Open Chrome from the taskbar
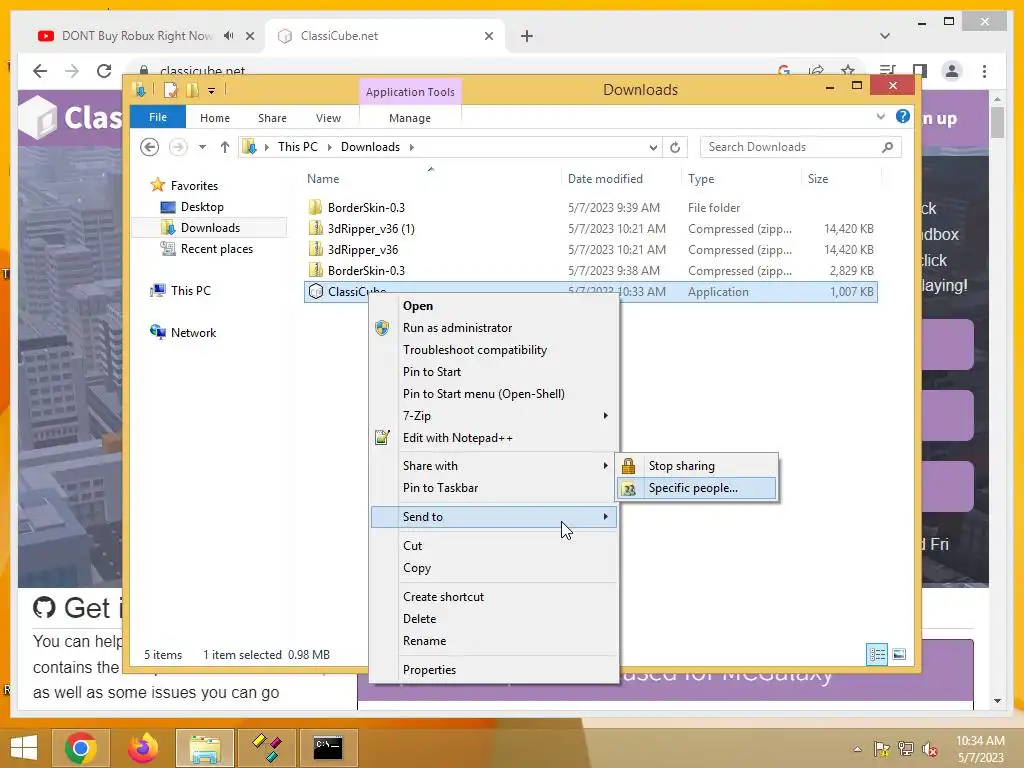1024x768 pixels. point(81,748)
